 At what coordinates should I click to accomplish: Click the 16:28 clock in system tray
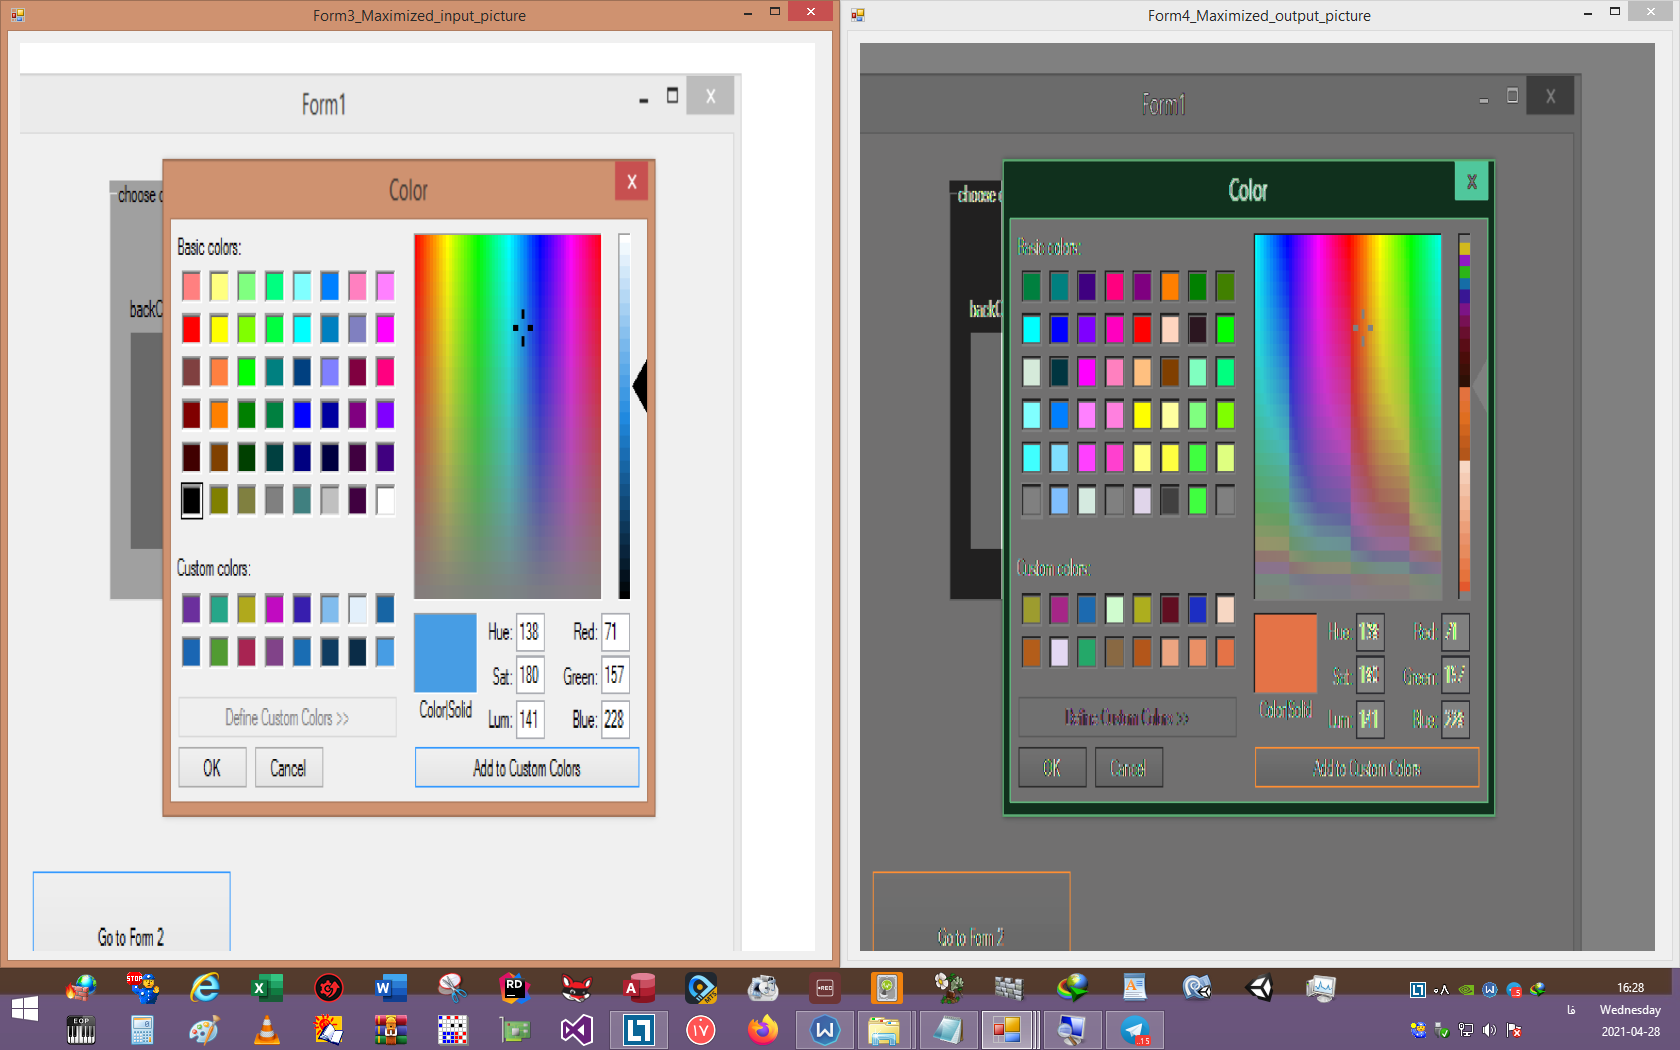coord(1630,987)
